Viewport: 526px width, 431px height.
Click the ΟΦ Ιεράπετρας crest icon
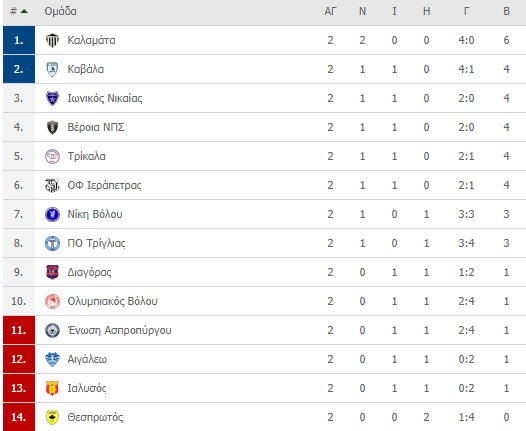pos(52,185)
